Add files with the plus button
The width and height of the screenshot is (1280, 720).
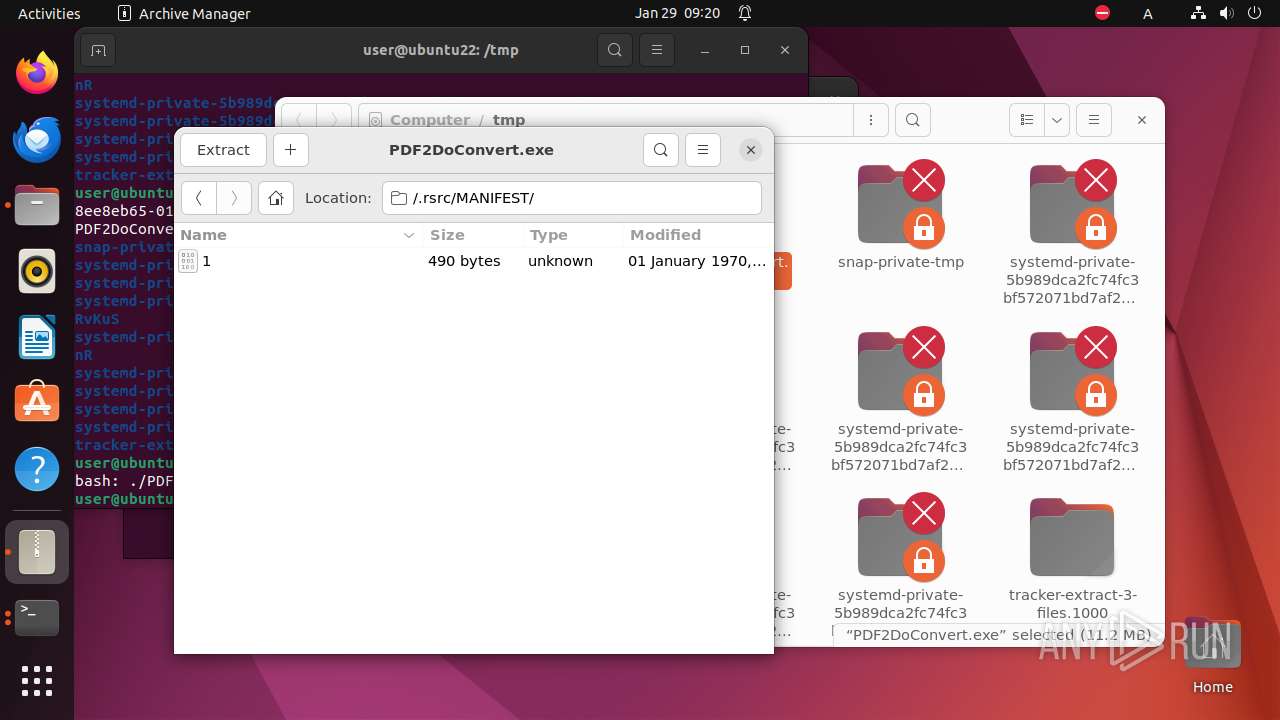coord(291,150)
